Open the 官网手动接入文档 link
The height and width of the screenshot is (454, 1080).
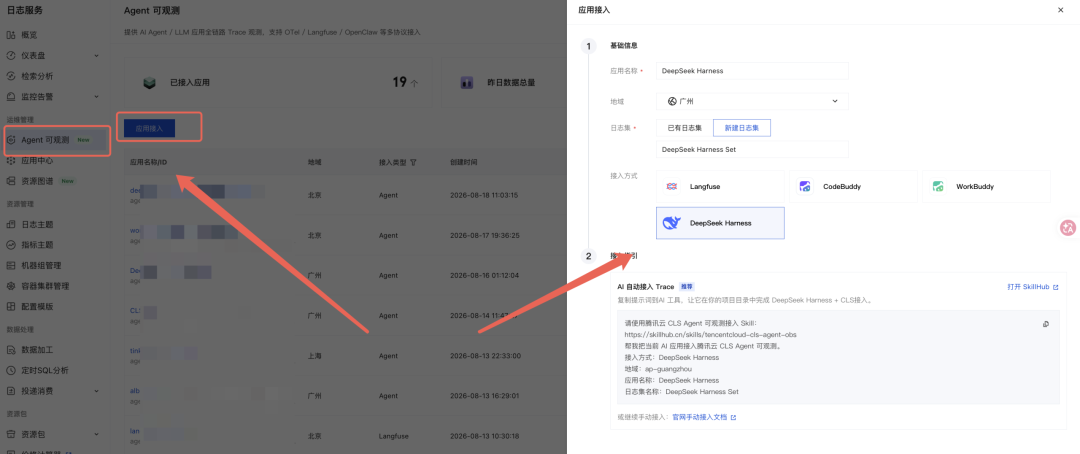pyautogui.click(x=704, y=417)
